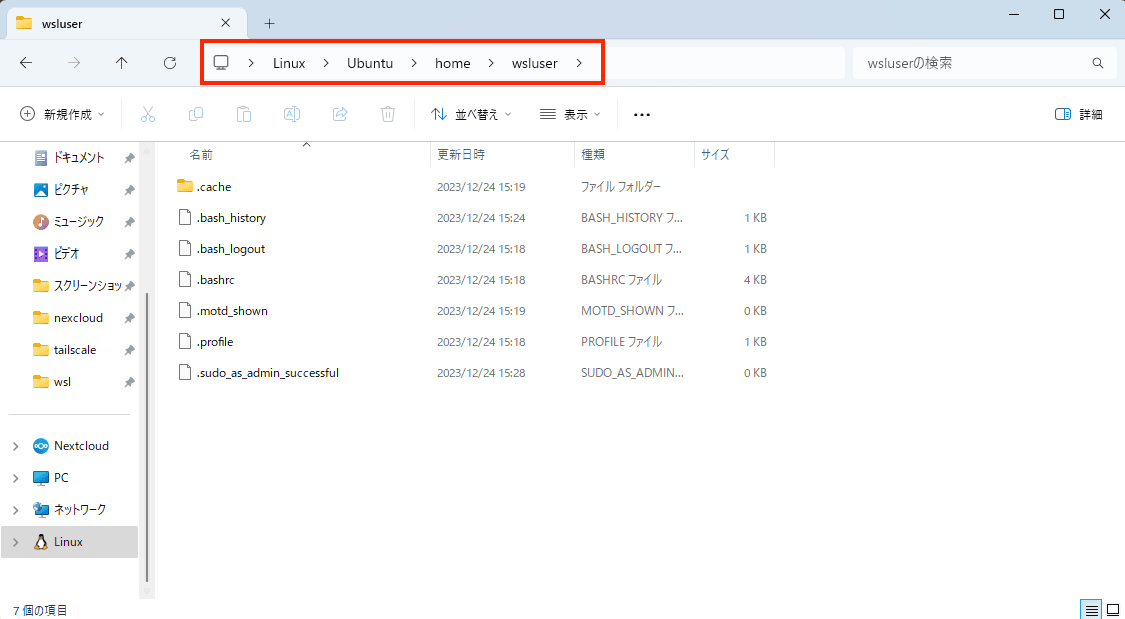This screenshot has height=619, width=1125.
Task: Click the Share icon in the toolbar
Action: coord(340,113)
